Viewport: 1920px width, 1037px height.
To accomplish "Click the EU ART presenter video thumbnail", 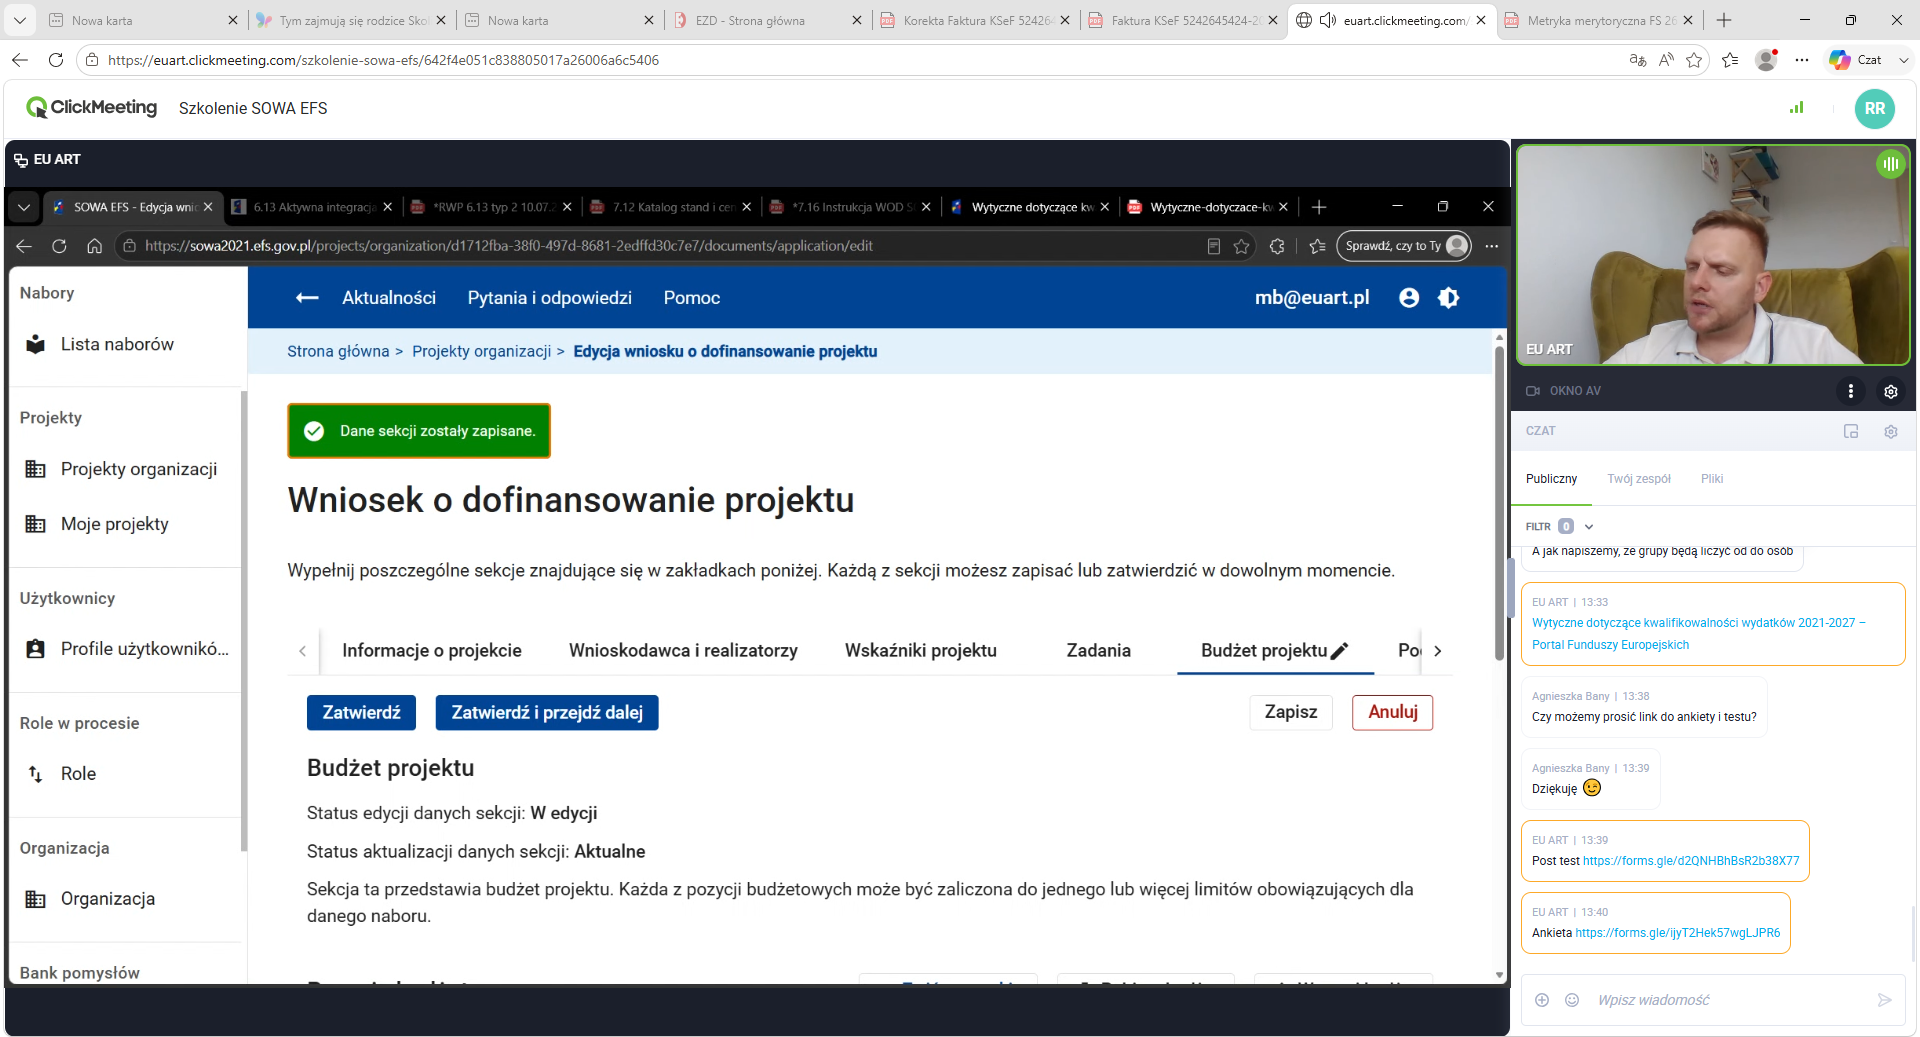I will pyautogui.click(x=1714, y=255).
